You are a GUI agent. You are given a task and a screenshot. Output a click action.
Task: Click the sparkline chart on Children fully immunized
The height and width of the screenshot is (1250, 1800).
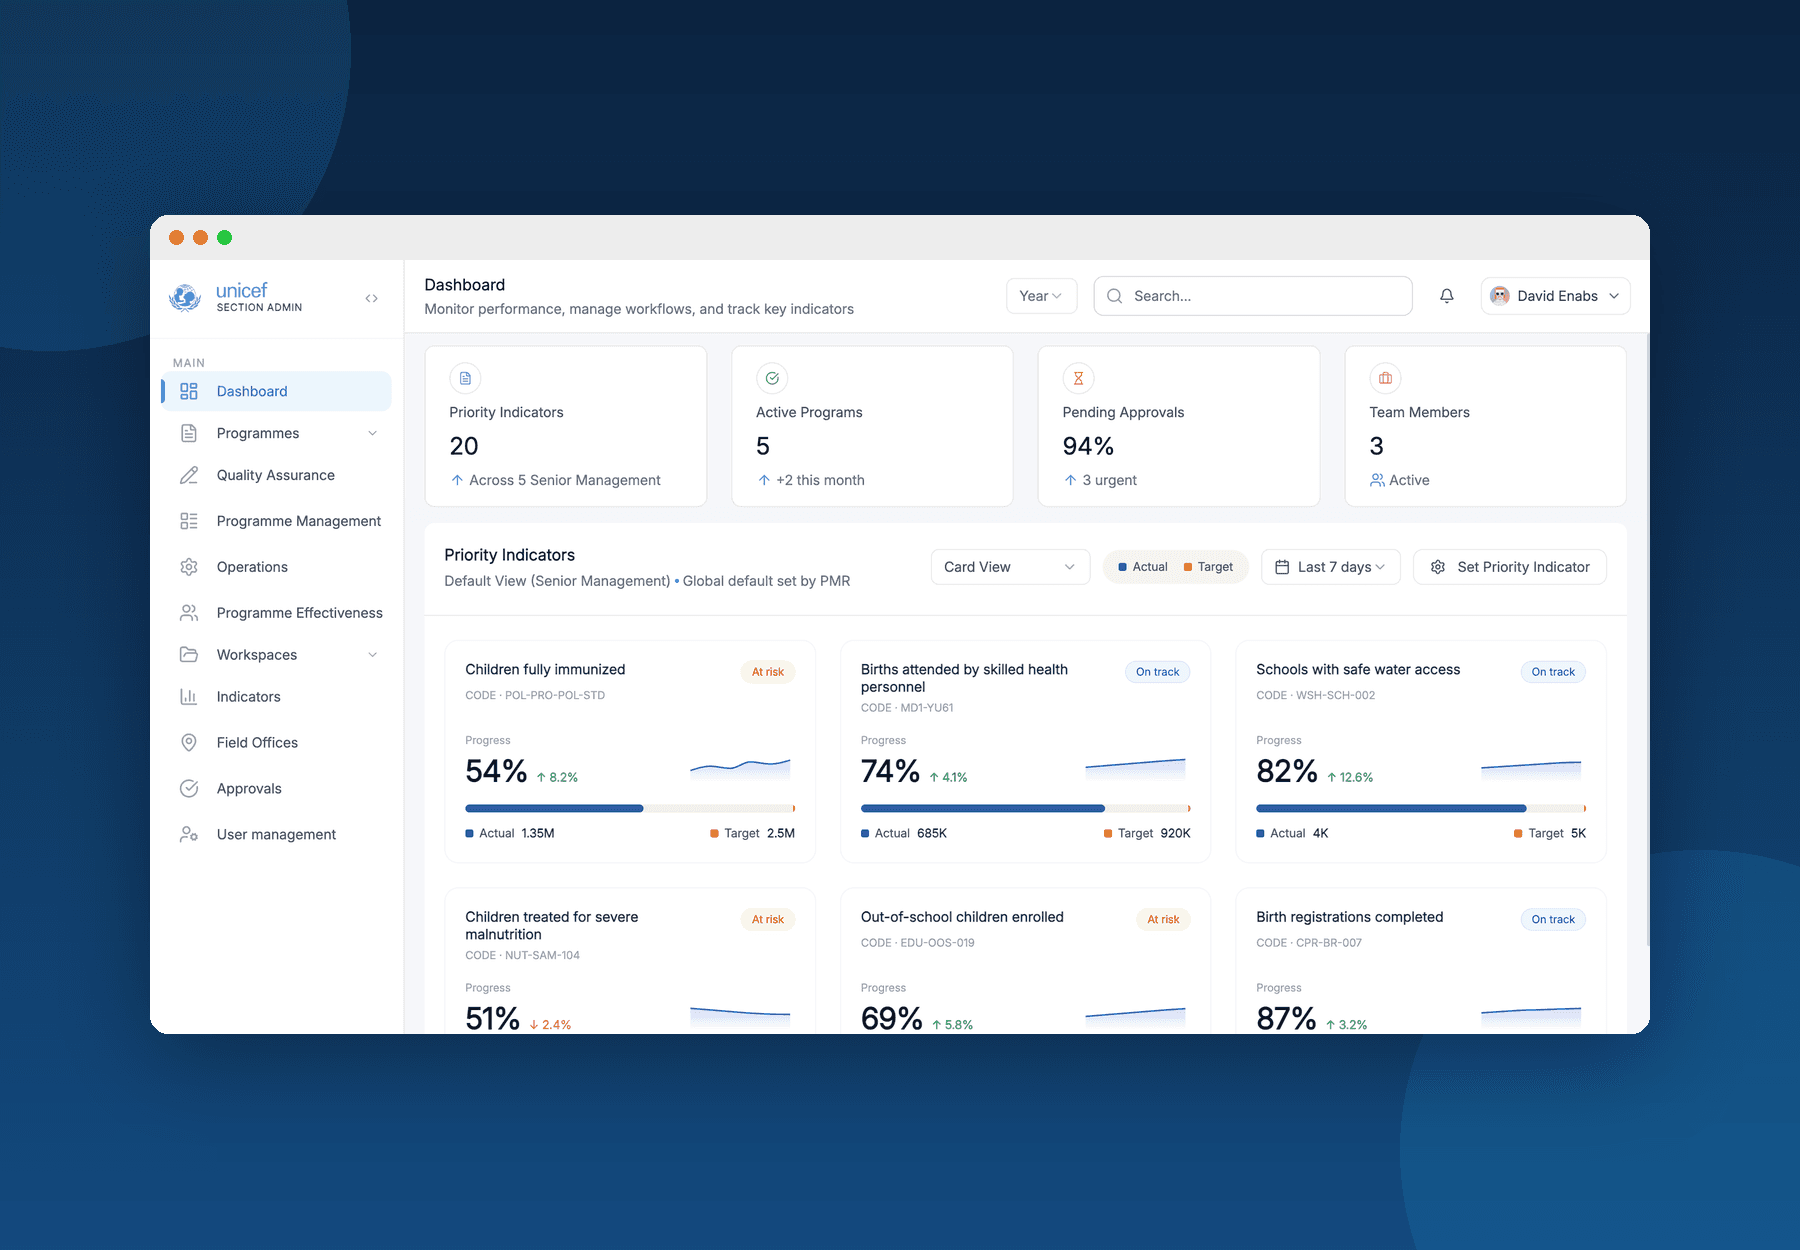740,768
